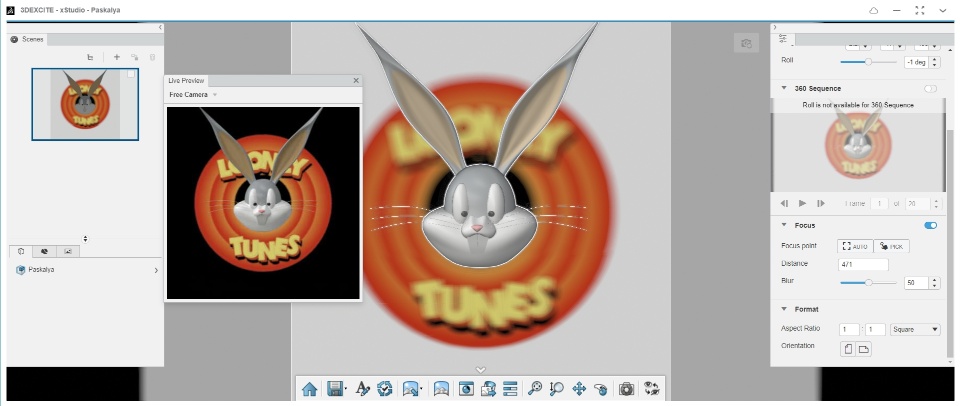Collapse the left panel arrow
Image resolution: width=960 pixels, height=406 pixels.
[x=160, y=28]
